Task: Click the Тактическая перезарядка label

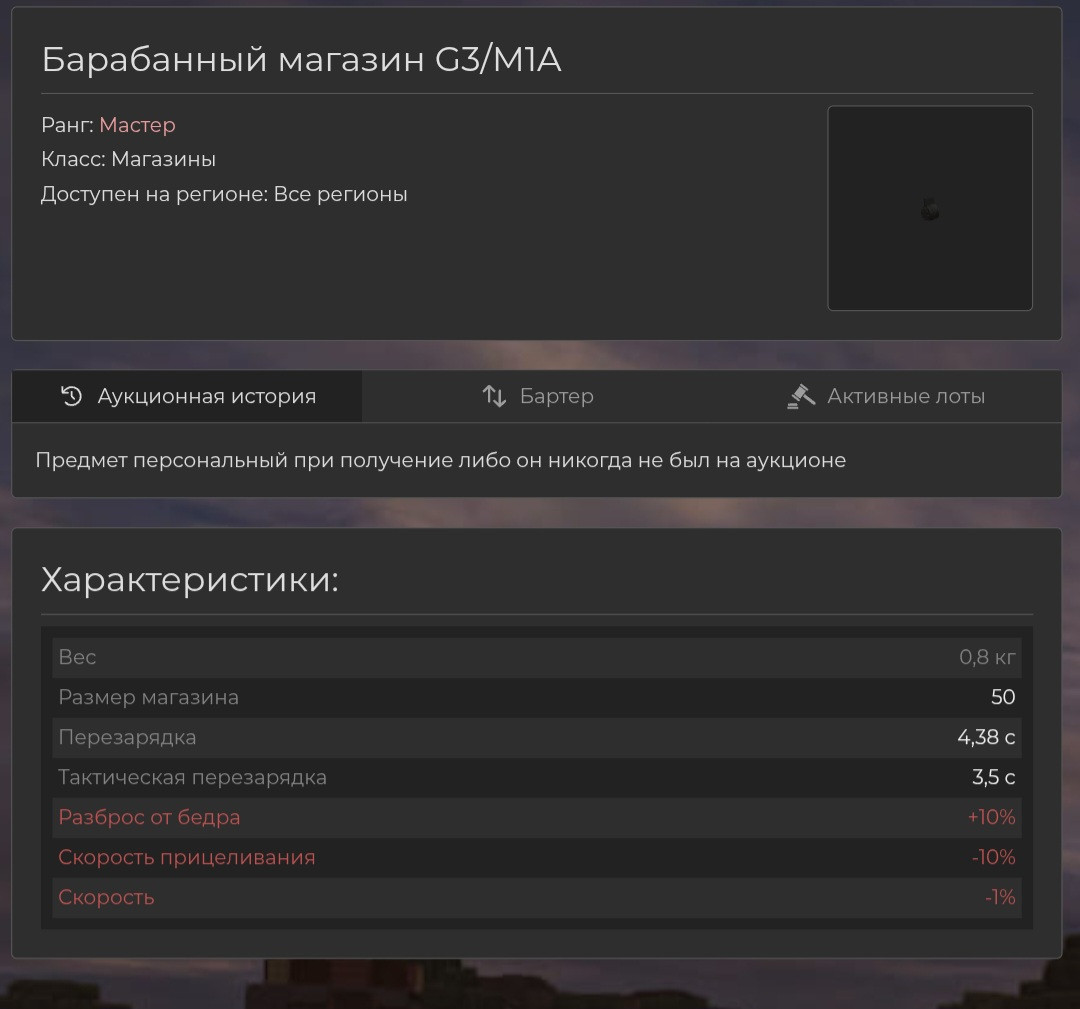Action: [x=192, y=777]
